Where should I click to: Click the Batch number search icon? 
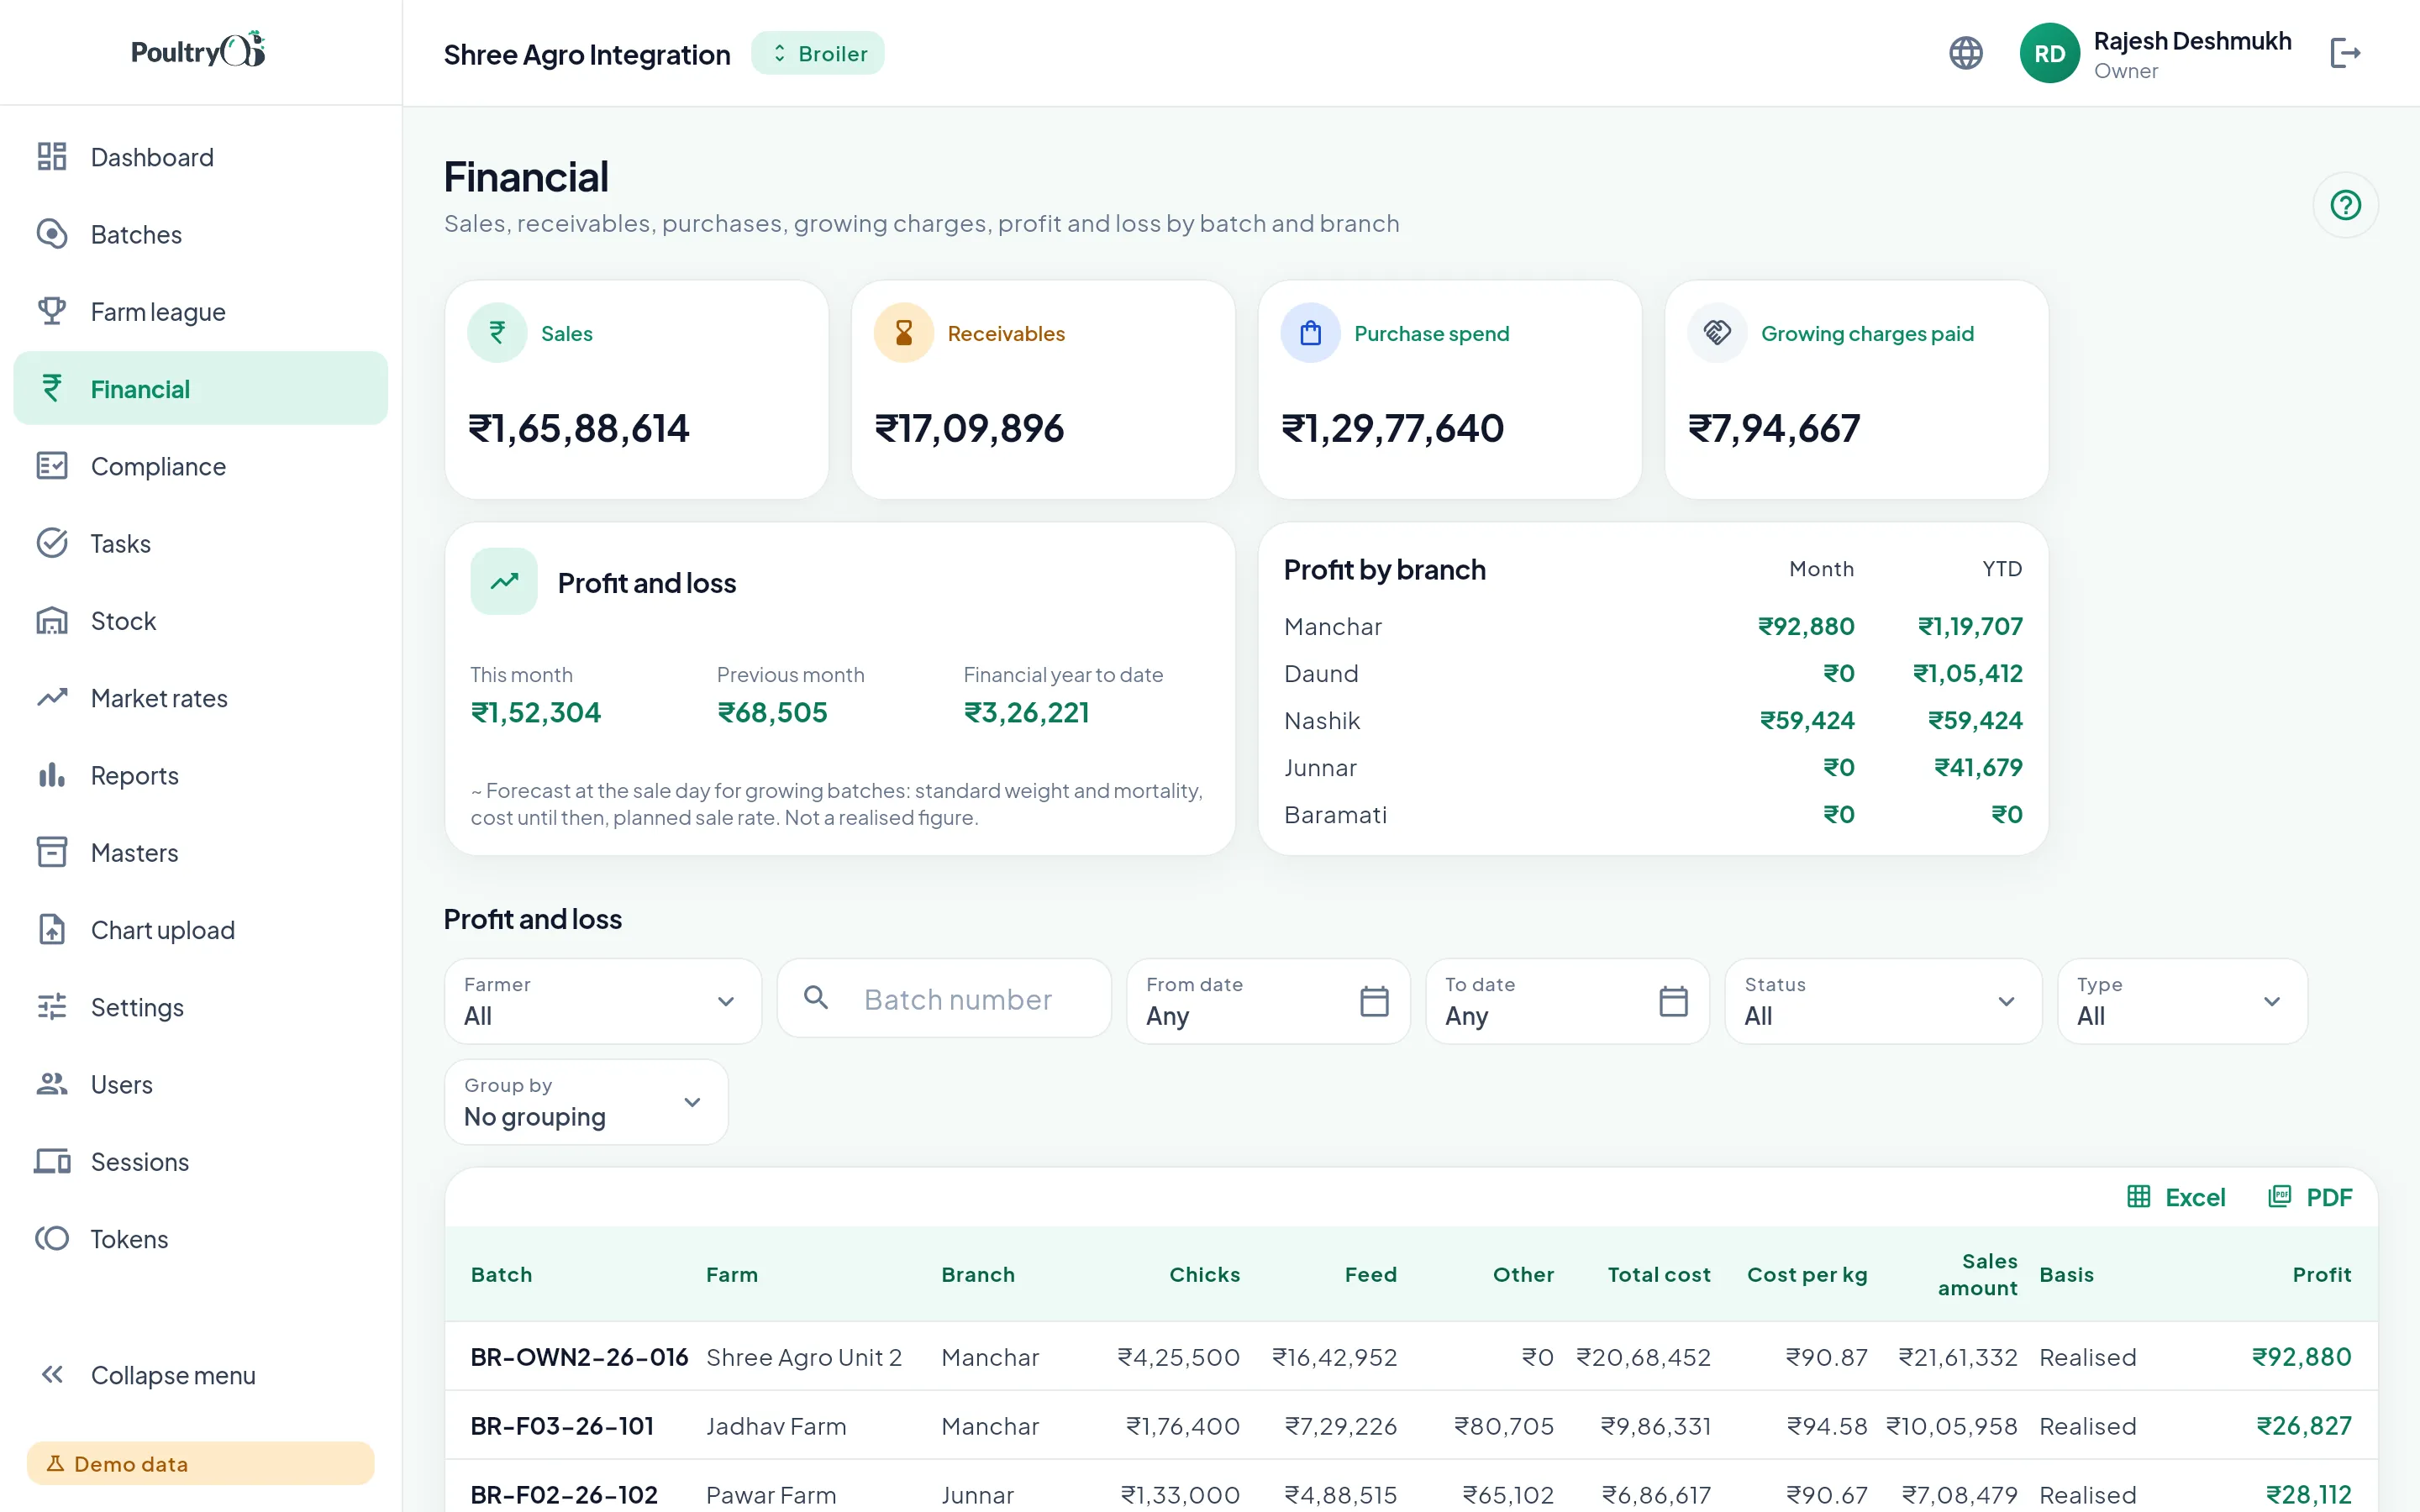tap(816, 998)
